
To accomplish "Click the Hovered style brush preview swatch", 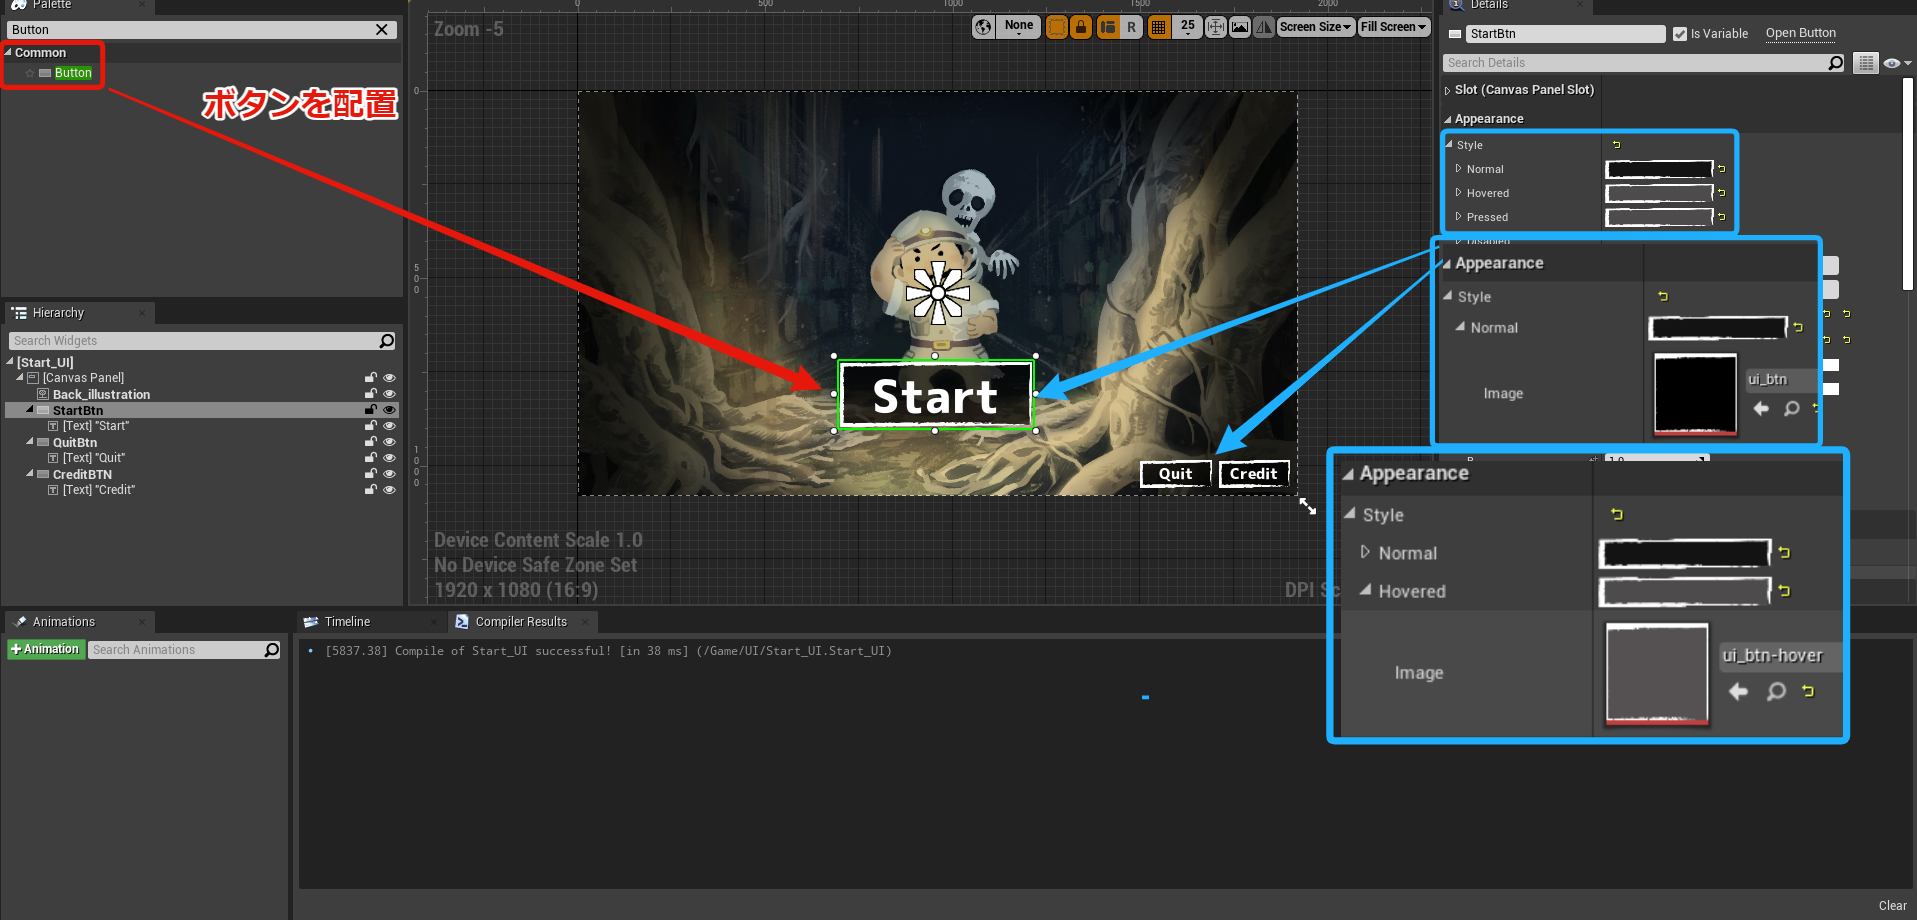I will (1659, 193).
